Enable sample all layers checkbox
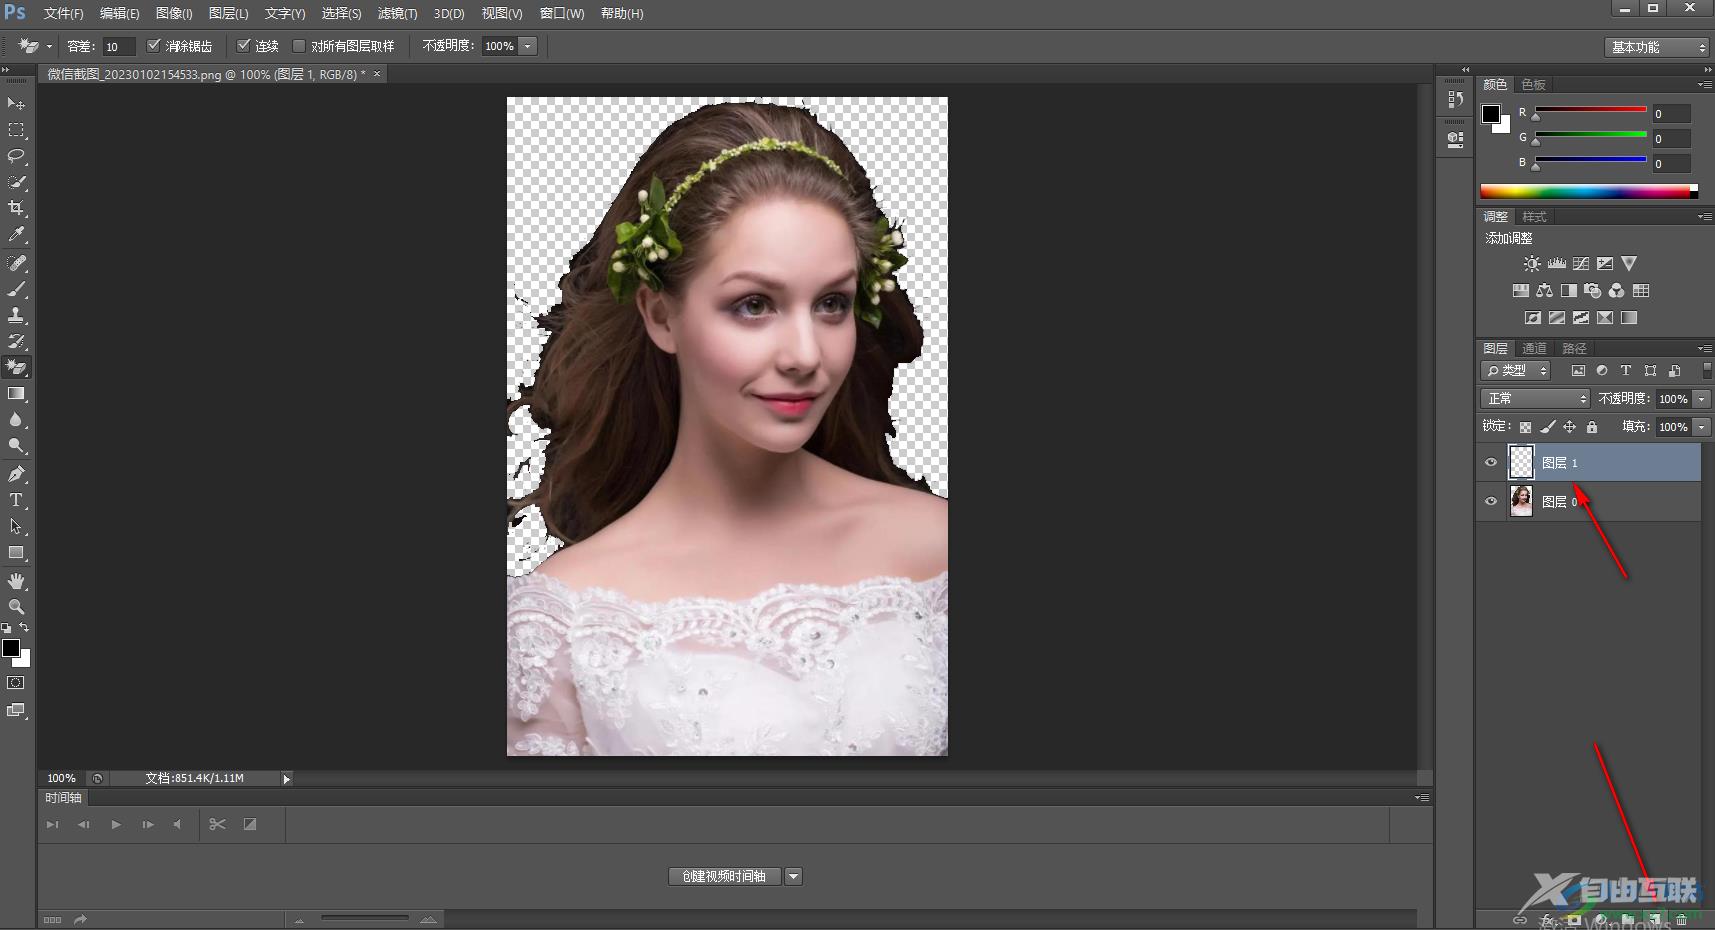The width and height of the screenshot is (1715, 930). click(x=298, y=46)
